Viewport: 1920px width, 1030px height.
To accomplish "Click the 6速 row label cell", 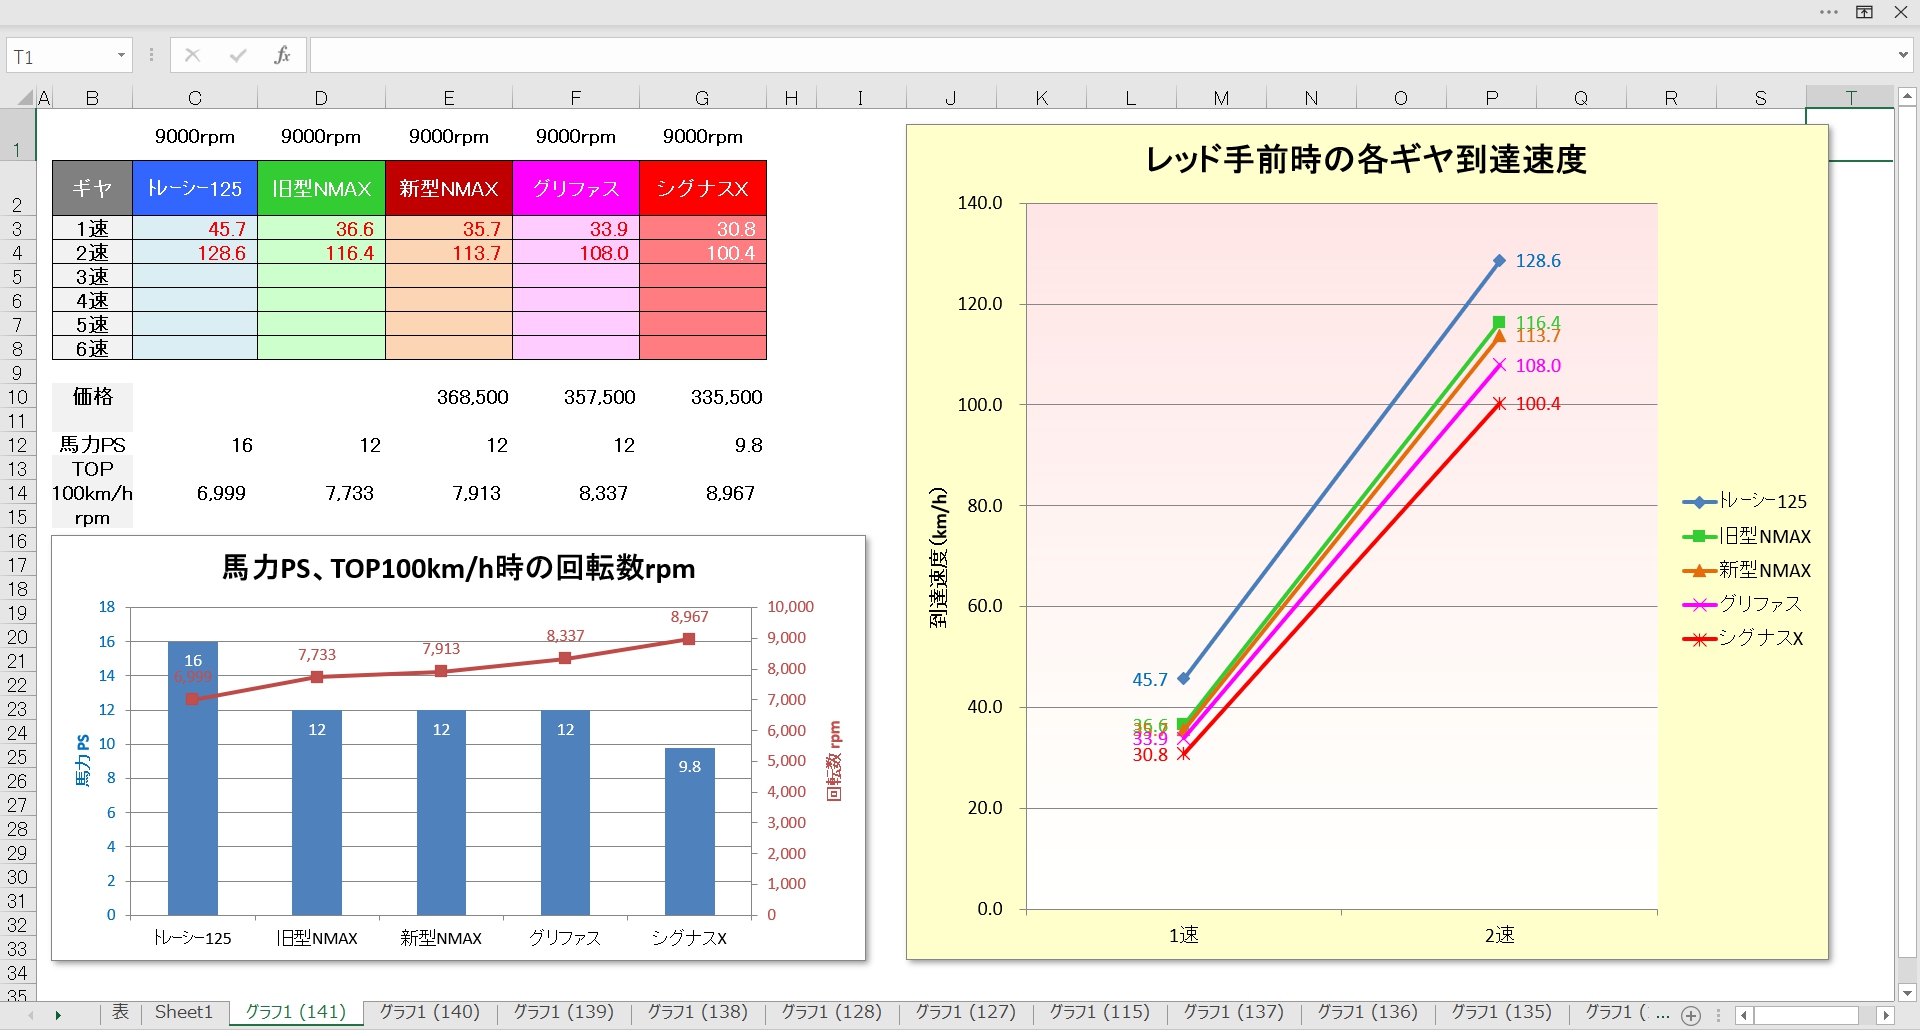I will tap(92, 349).
